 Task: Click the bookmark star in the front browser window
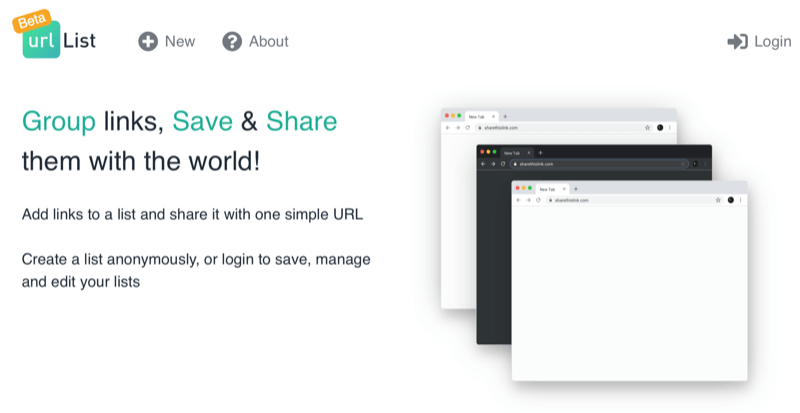click(718, 200)
